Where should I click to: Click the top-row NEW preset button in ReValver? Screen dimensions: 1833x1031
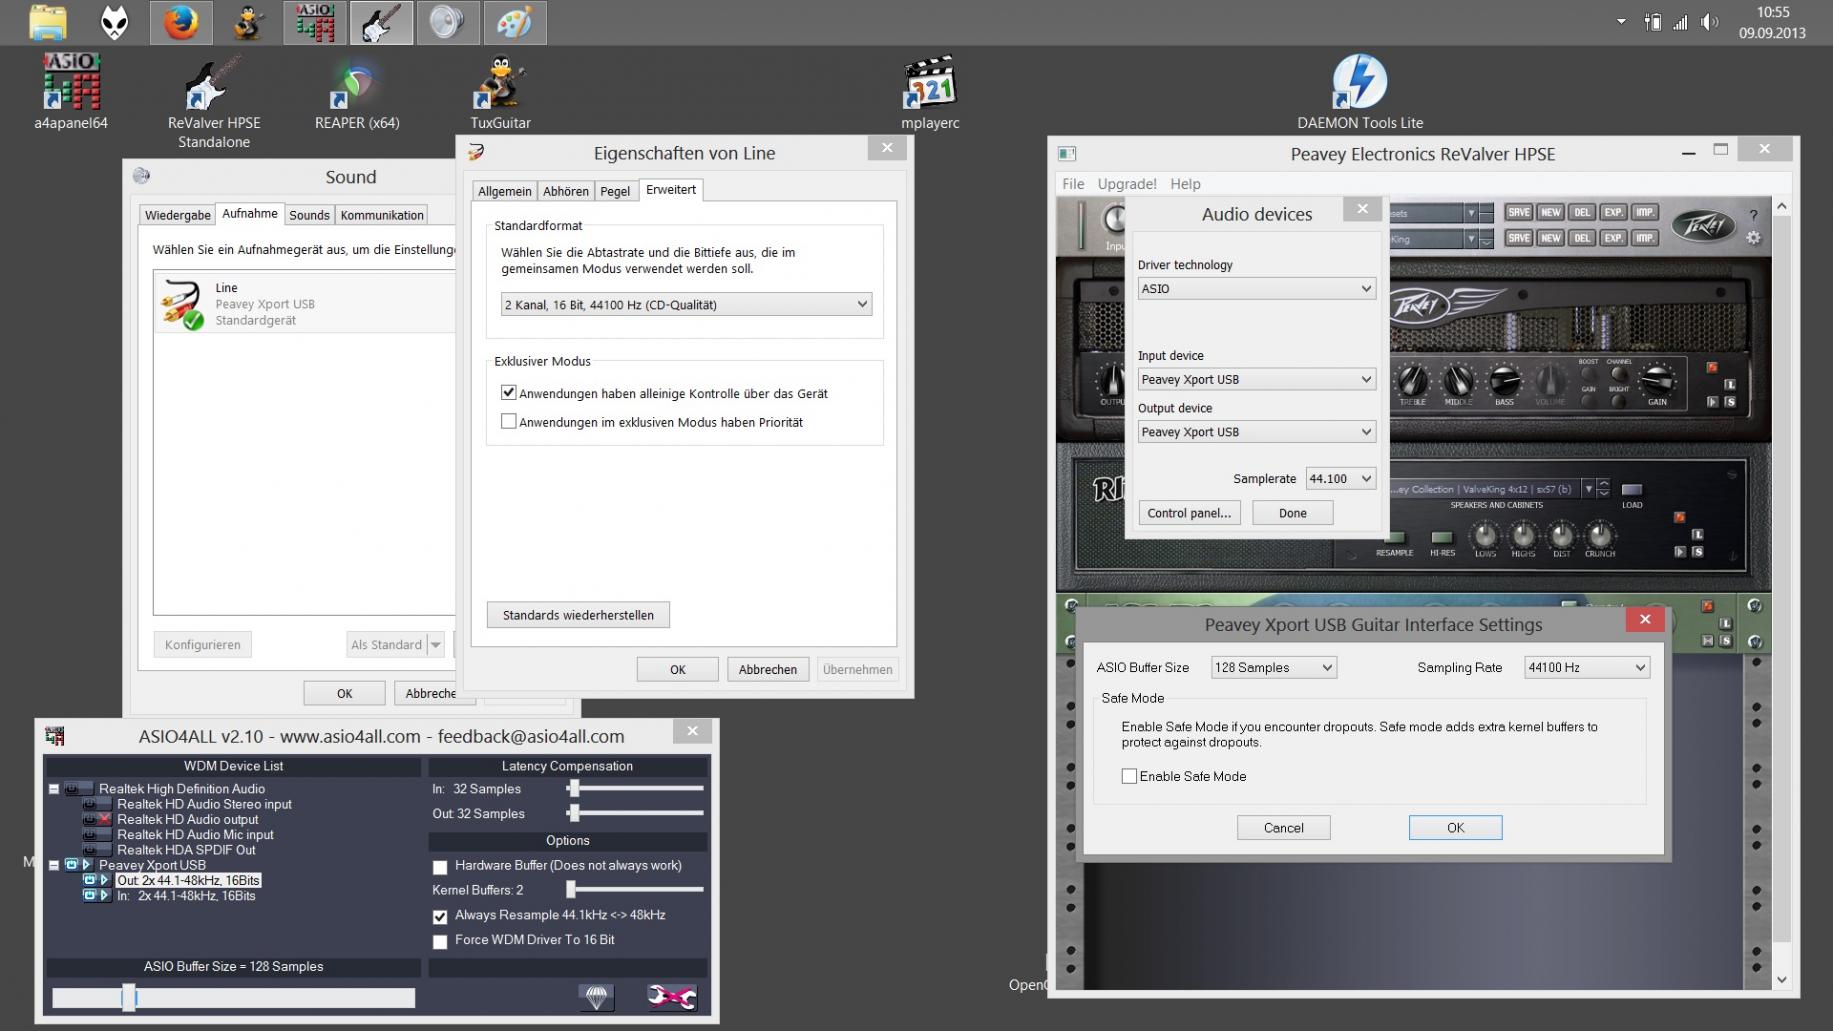pos(1550,212)
